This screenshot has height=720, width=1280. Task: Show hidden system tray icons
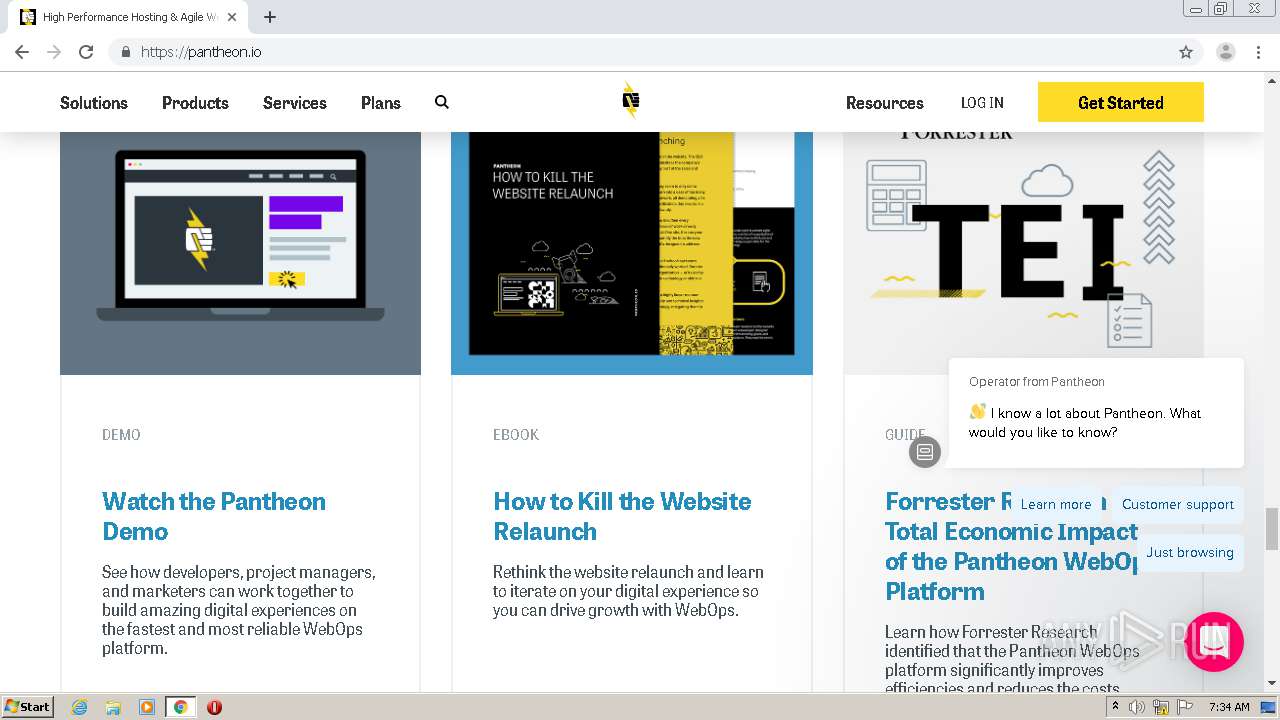pos(1115,707)
